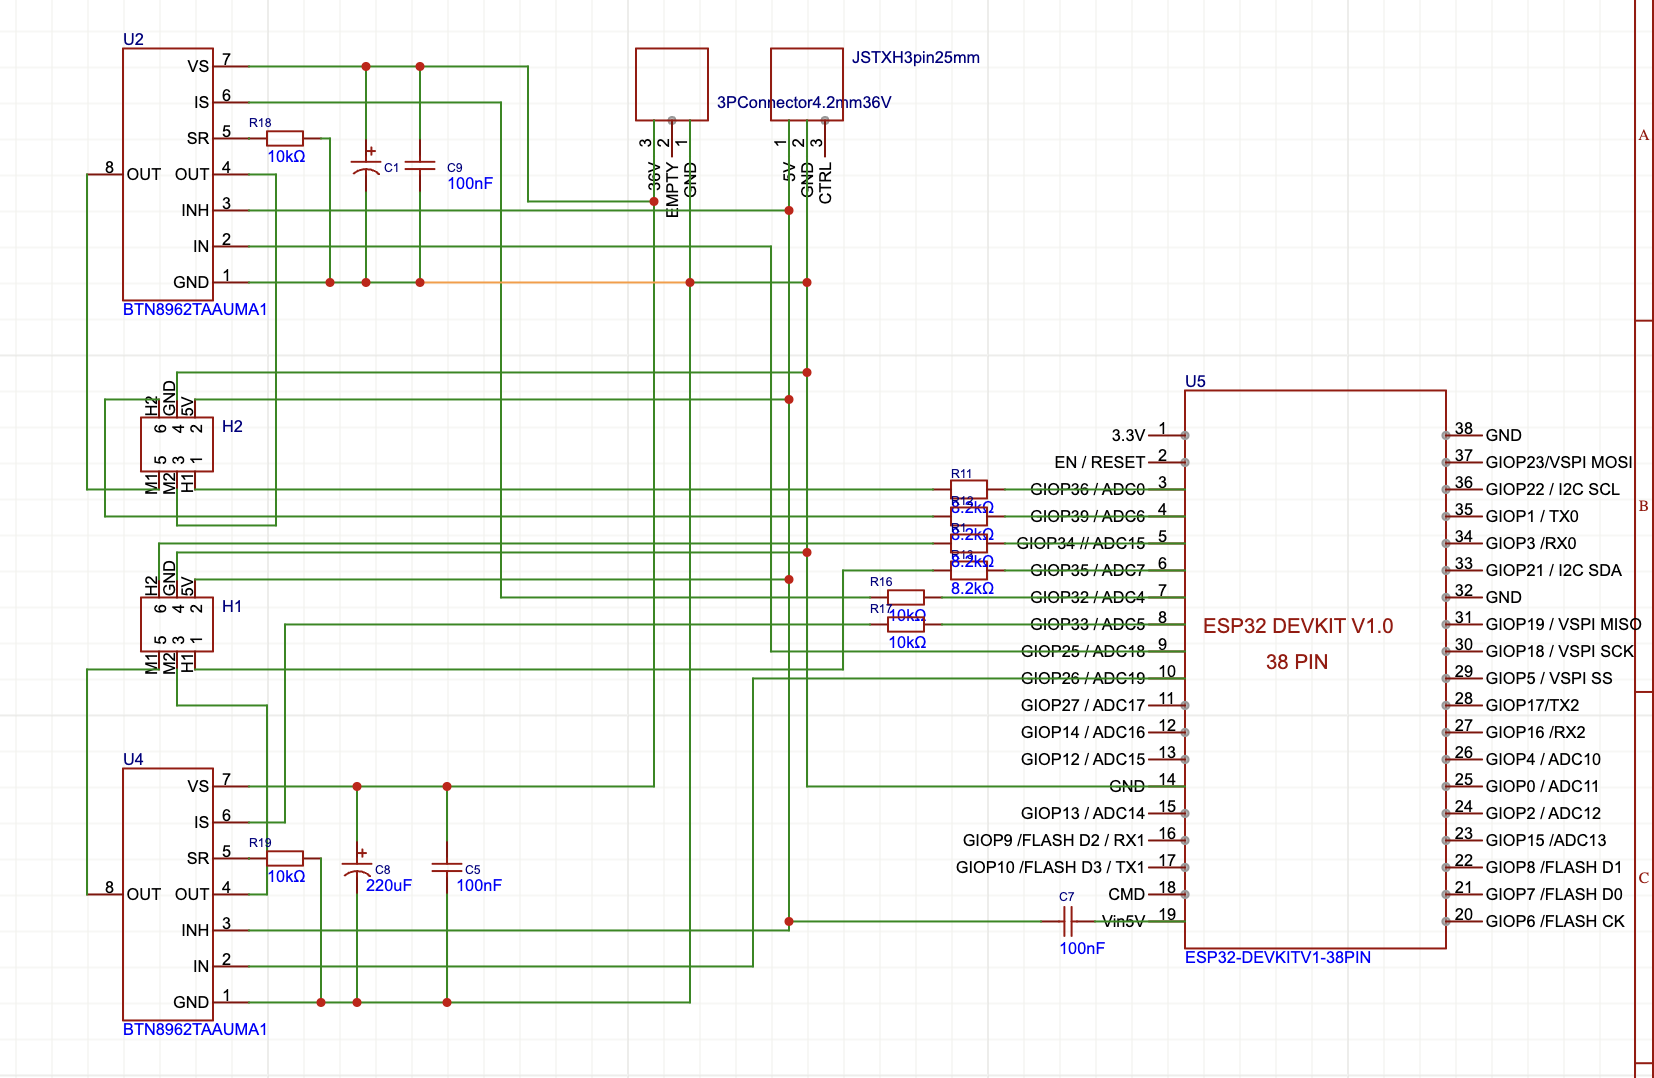Click the GIOP27 / ADC17 pin label

click(1083, 705)
